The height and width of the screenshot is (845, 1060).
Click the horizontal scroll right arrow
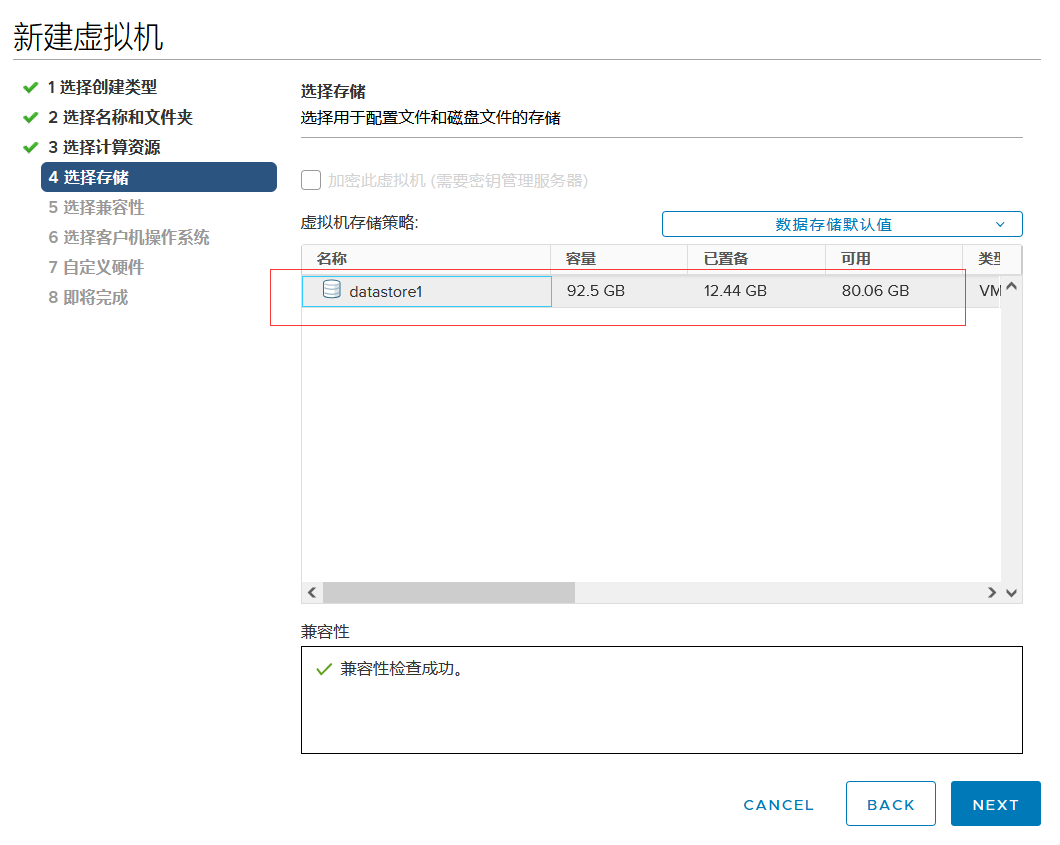(992, 593)
